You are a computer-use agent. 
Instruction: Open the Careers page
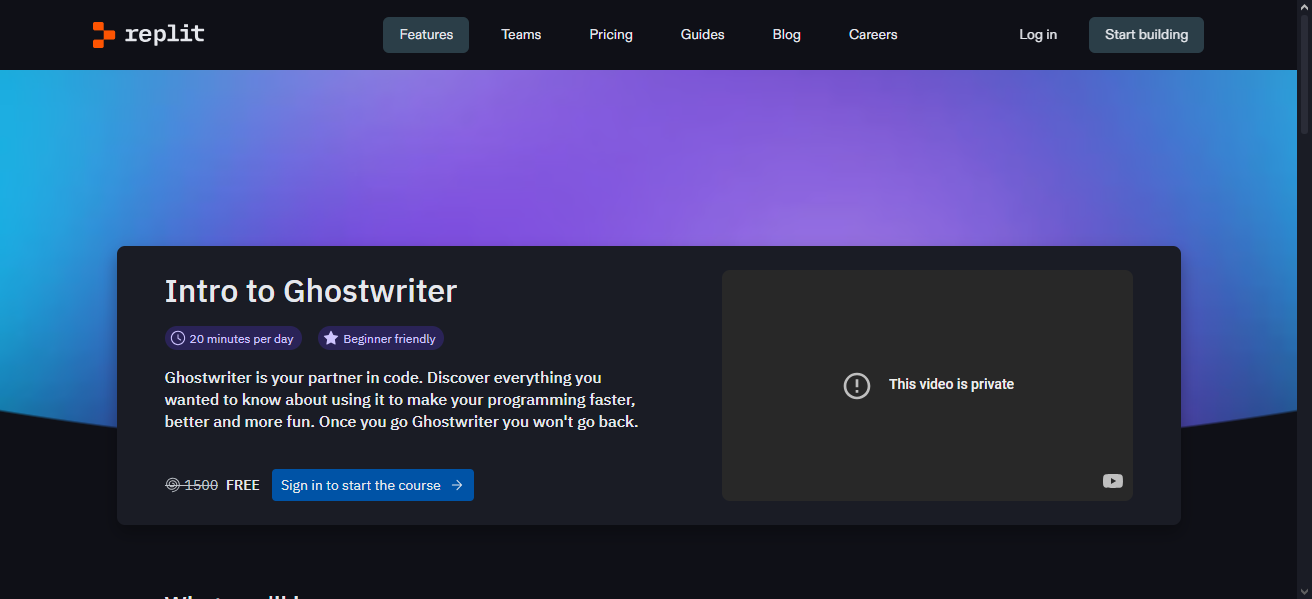(873, 35)
